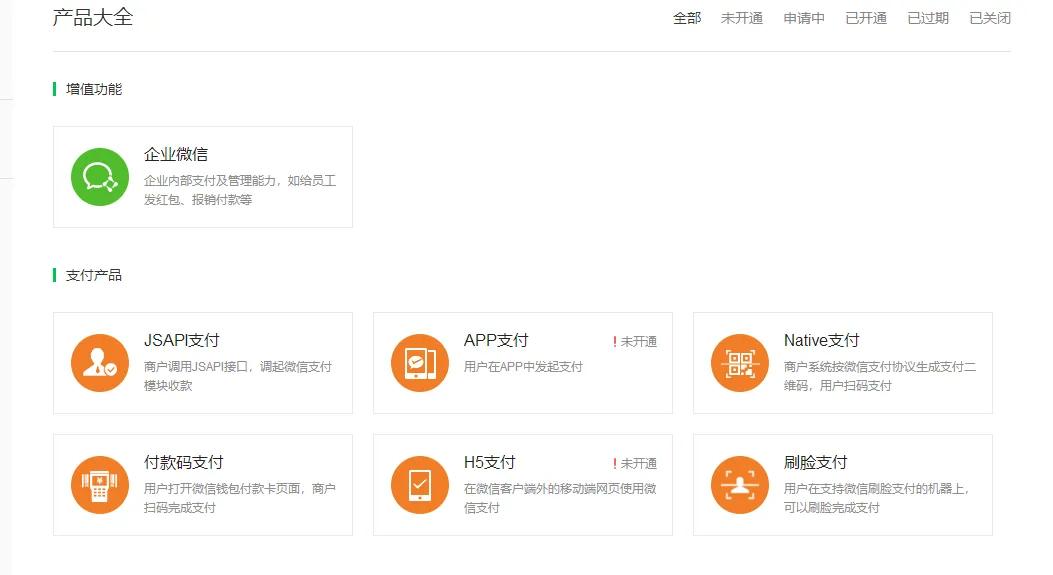1053x575 pixels.
Task: Open the APP支付 product title
Action: coord(496,341)
